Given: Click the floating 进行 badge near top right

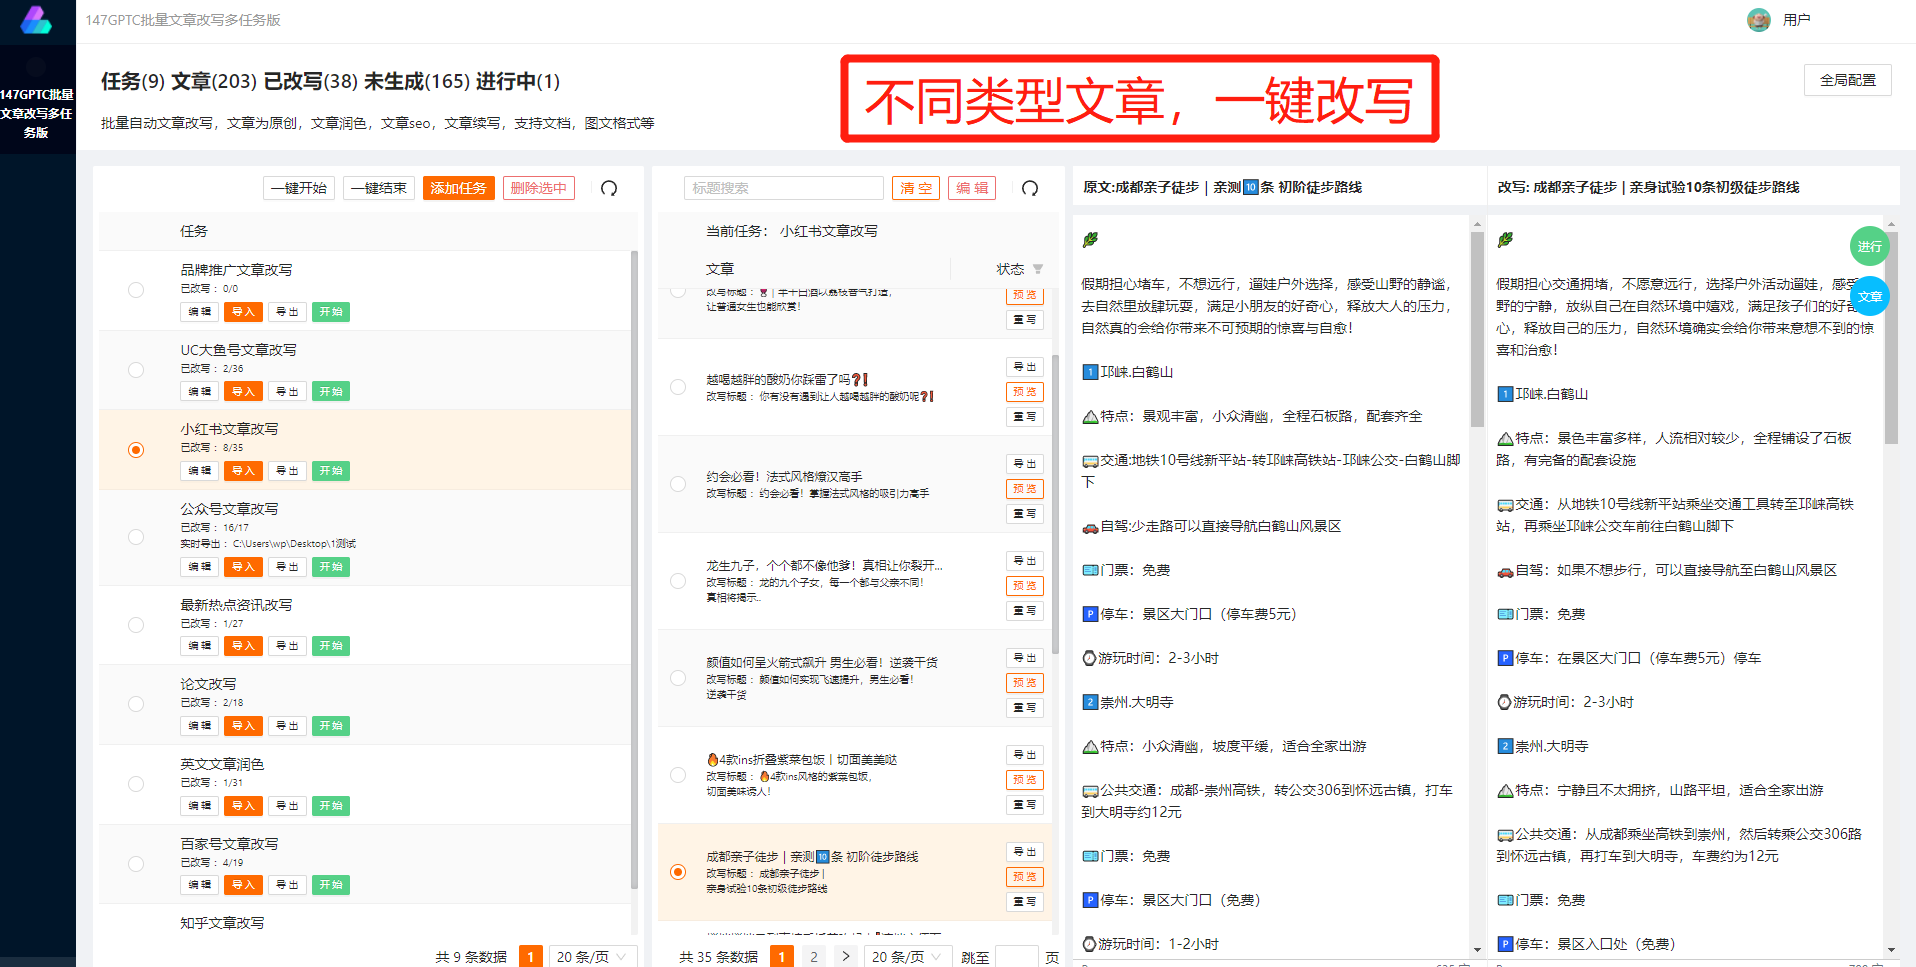Looking at the screenshot, I should click(1869, 246).
